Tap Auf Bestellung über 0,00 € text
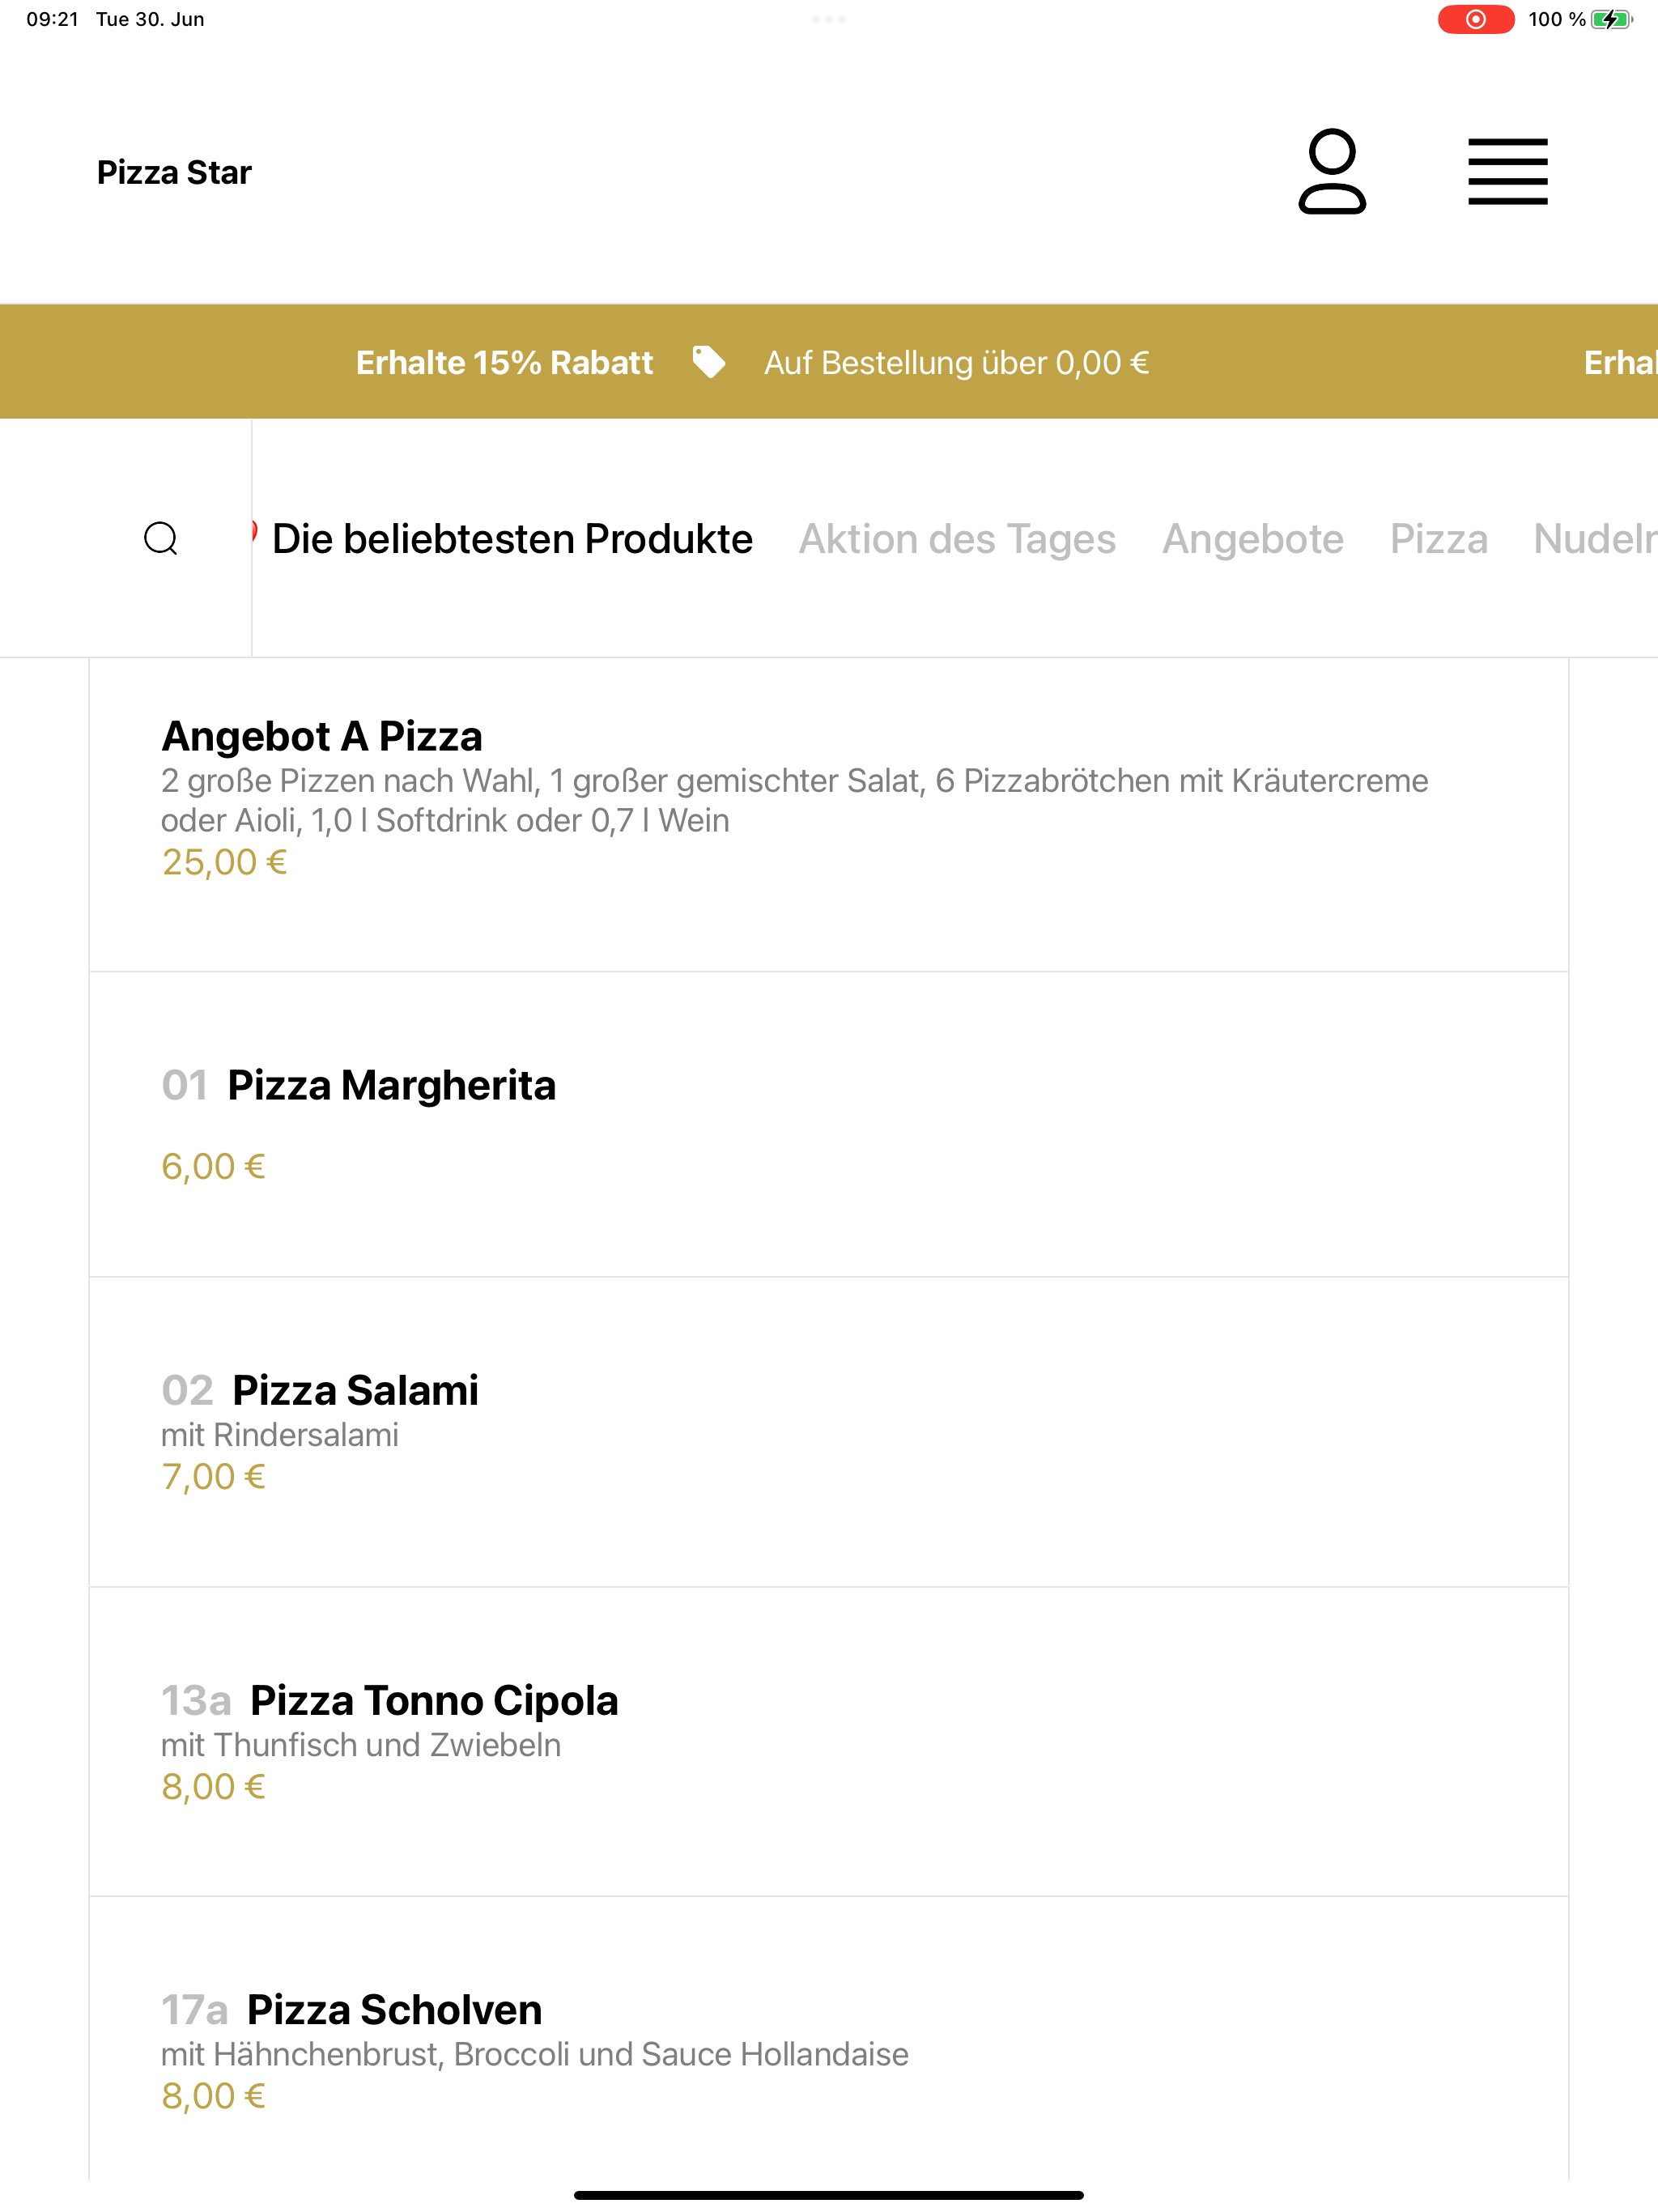Viewport: 1658px width, 2212px height. coord(956,362)
